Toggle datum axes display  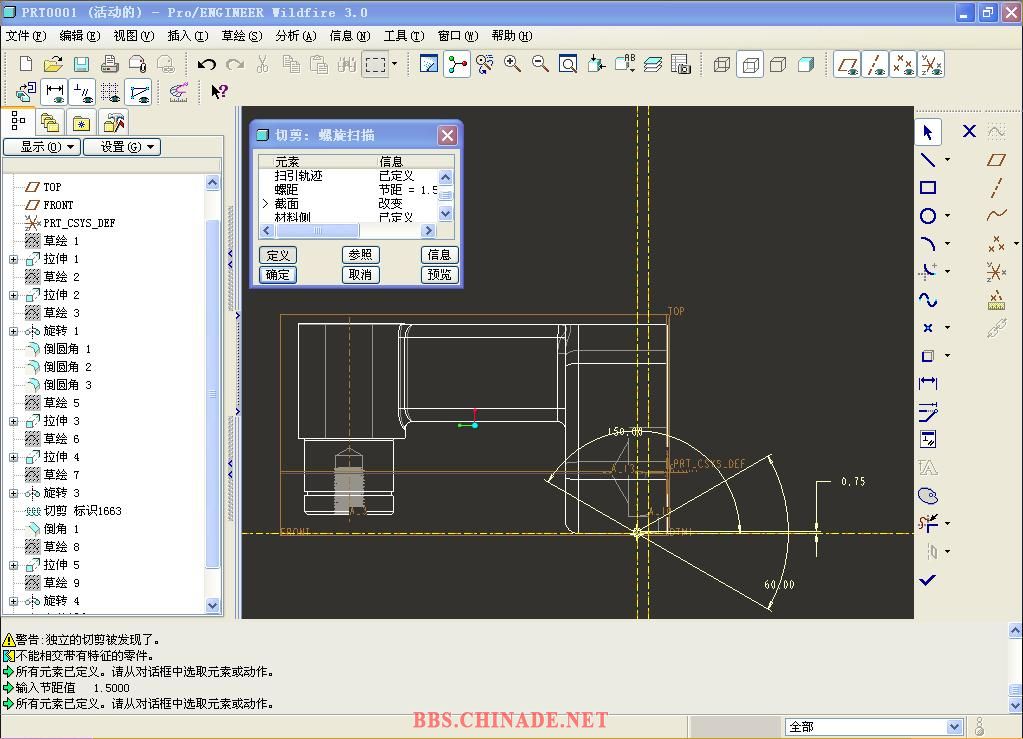(x=875, y=65)
